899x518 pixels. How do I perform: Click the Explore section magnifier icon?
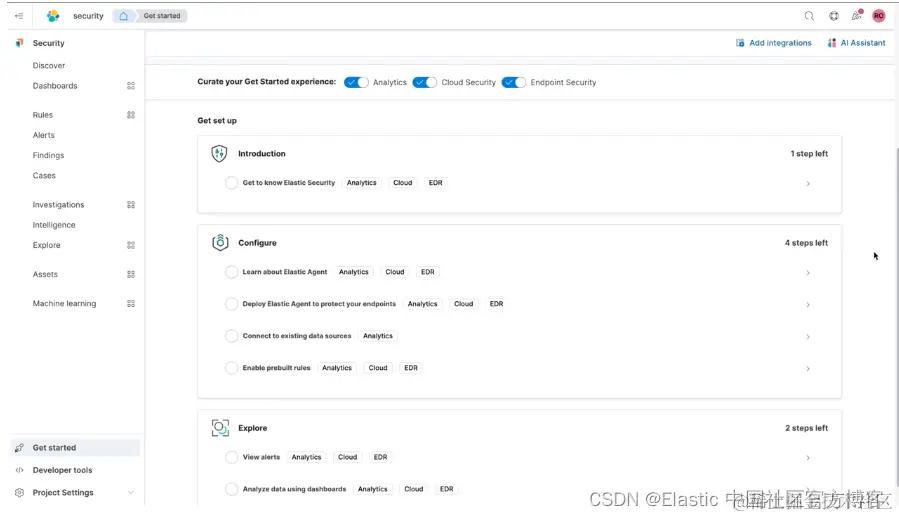pos(220,428)
